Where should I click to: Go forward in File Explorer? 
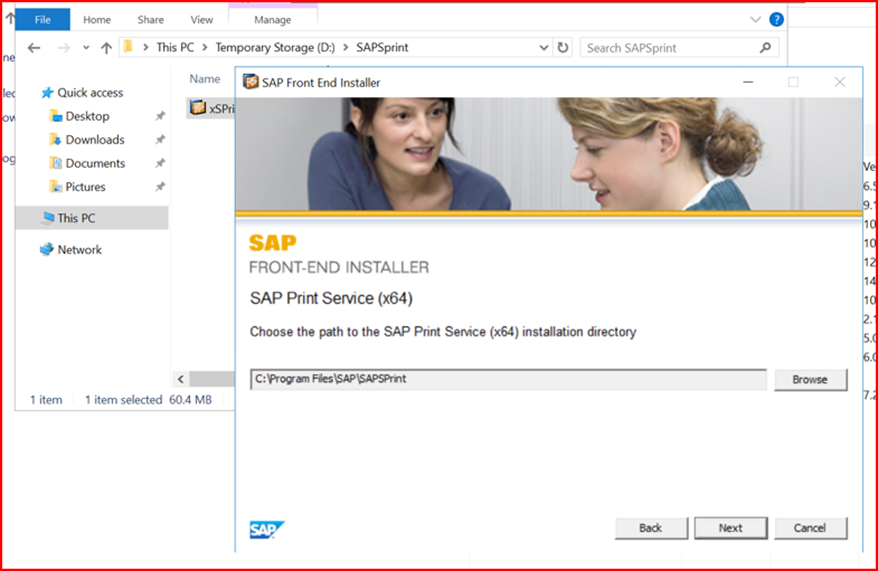63,48
